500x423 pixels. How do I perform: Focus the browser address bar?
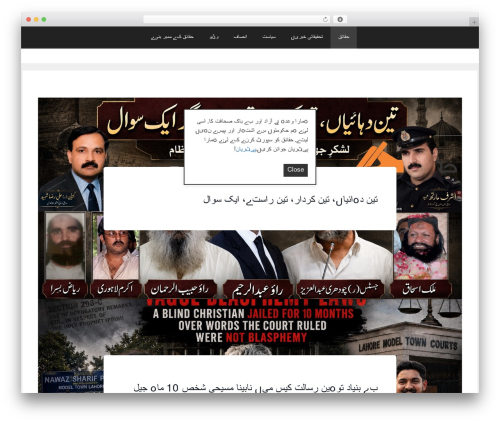[x=237, y=19]
